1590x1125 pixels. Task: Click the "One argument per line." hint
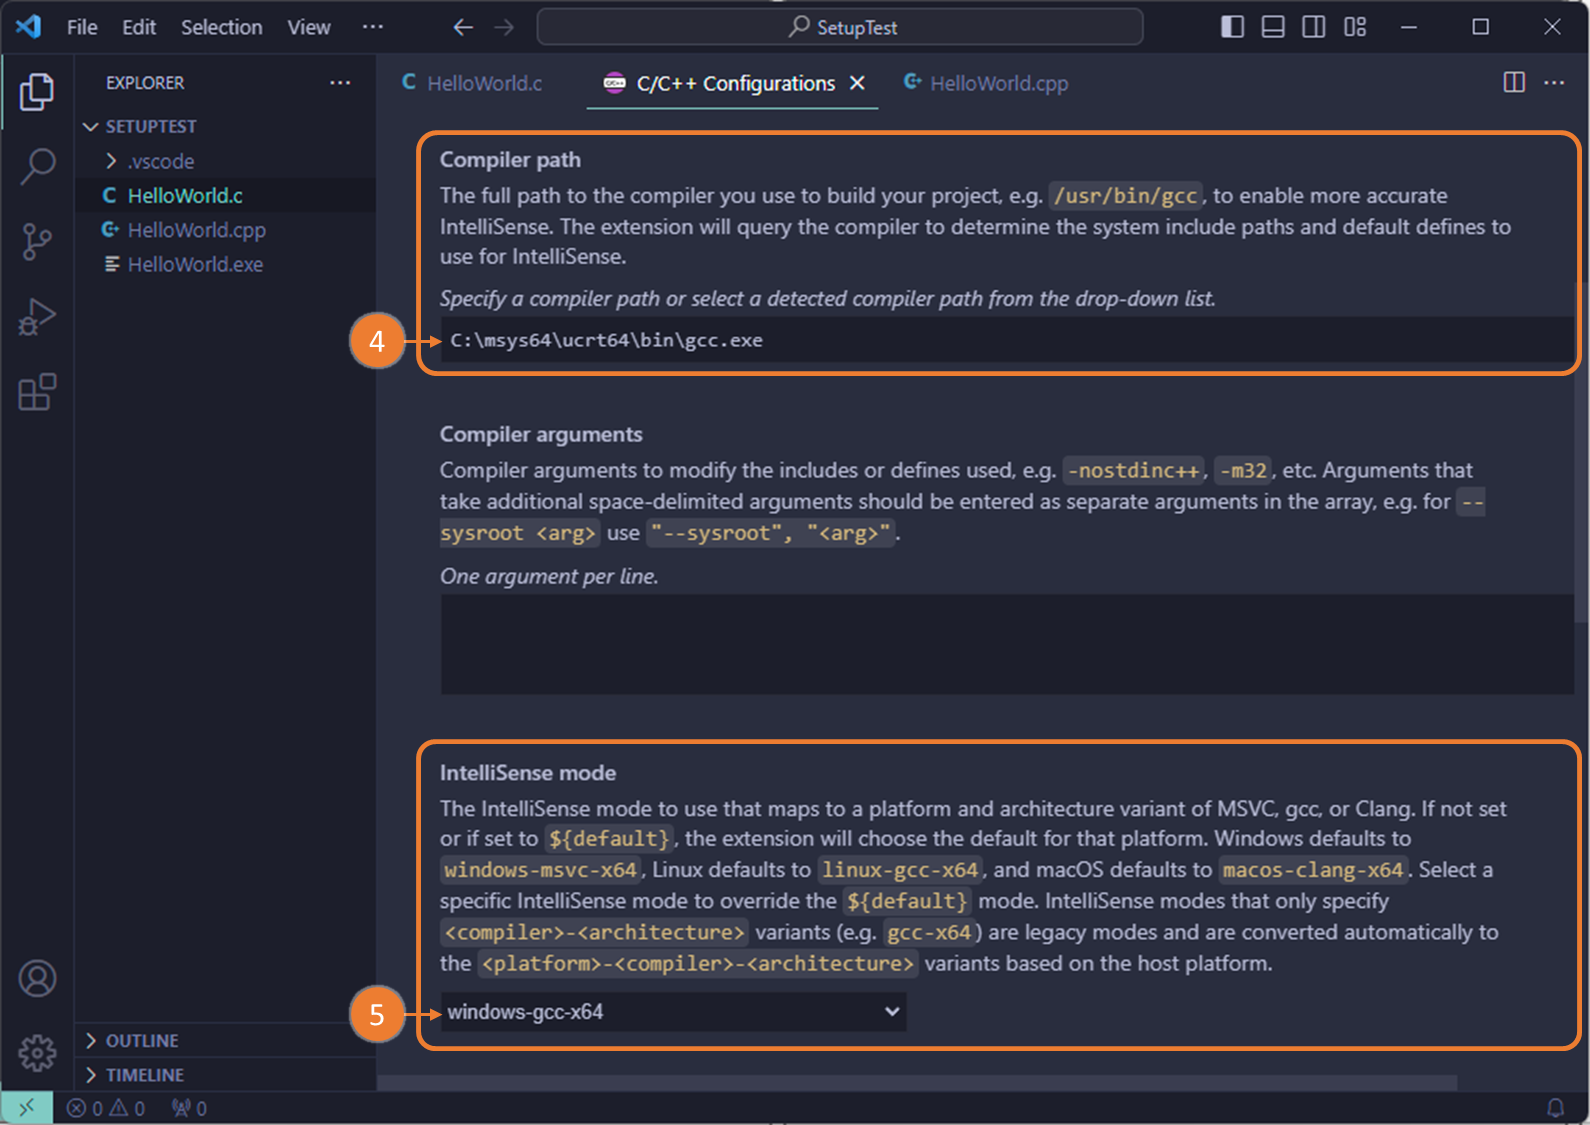click(x=549, y=576)
